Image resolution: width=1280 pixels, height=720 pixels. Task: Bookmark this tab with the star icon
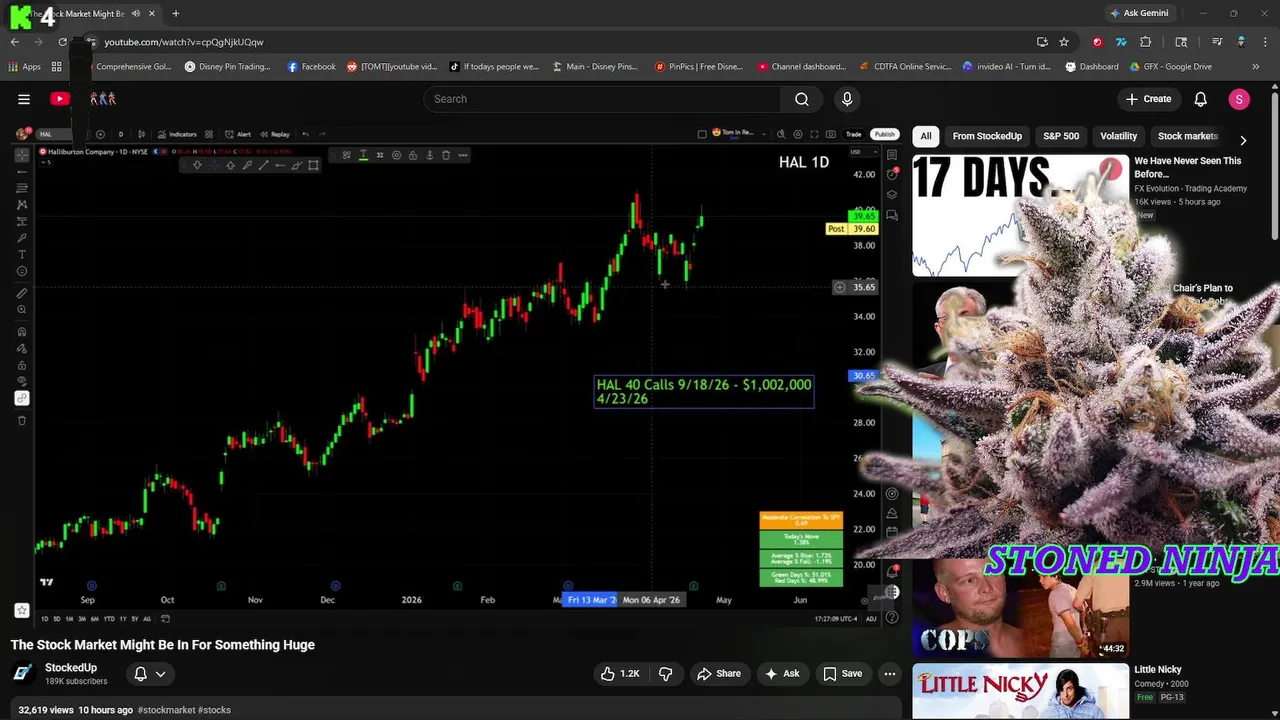(x=1064, y=42)
